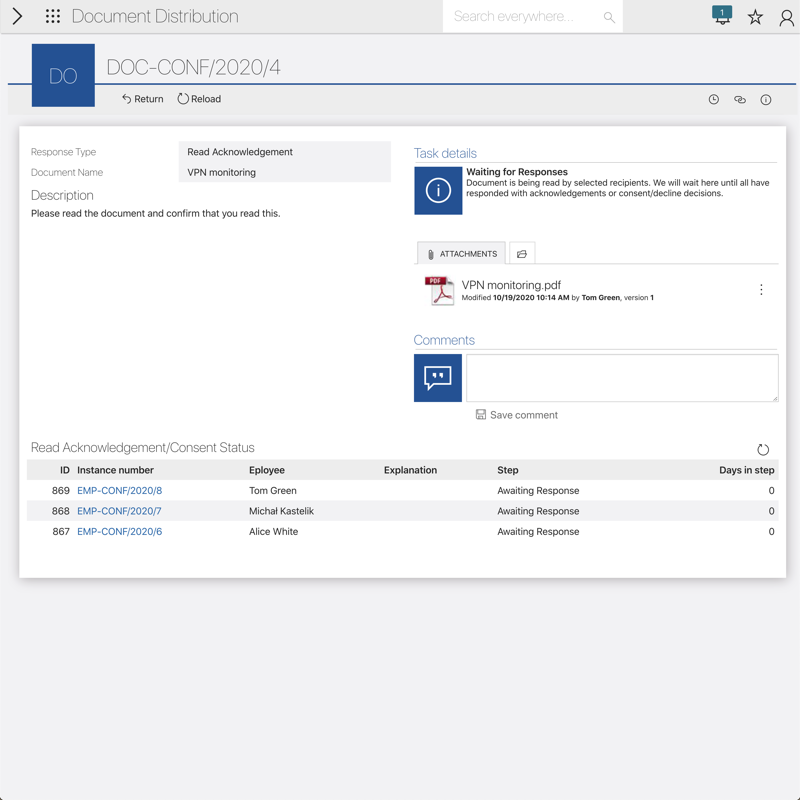Screen dimensions: 800x800
Task: Save the comment
Action: pyautogui.click(x=517, y=415)
